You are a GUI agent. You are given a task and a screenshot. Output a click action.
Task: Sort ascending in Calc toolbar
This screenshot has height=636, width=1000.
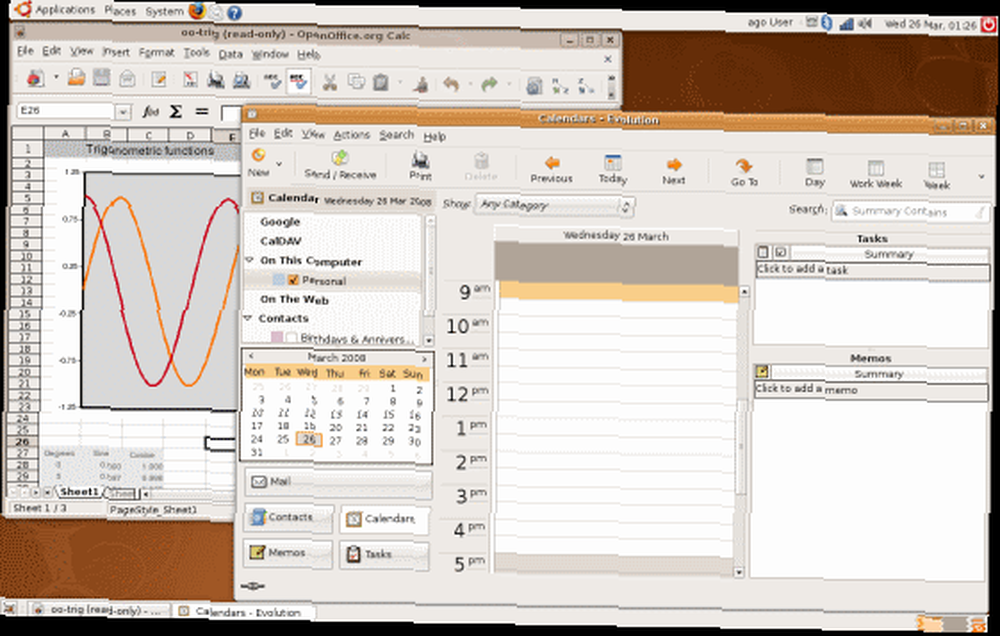coord(560,85)
